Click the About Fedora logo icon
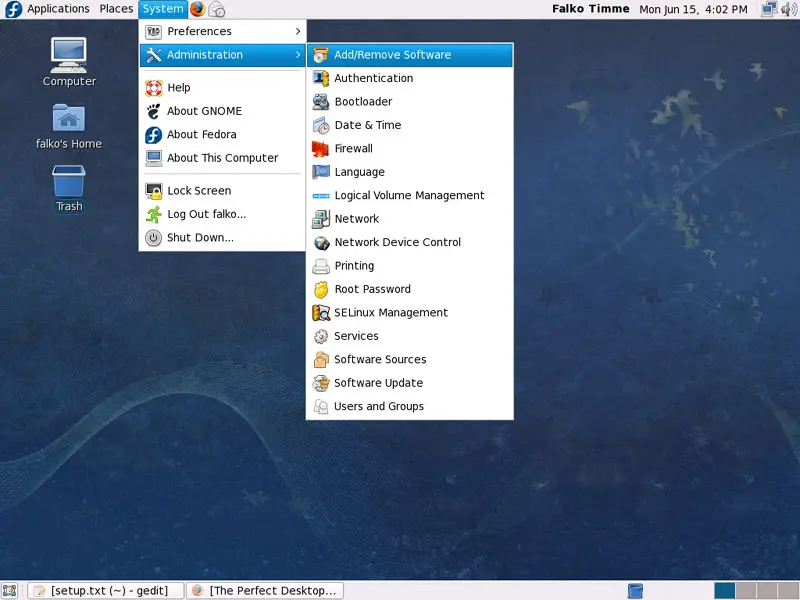Screen dimensions: 800x600 pyautogui.click(x=154, y=135)
